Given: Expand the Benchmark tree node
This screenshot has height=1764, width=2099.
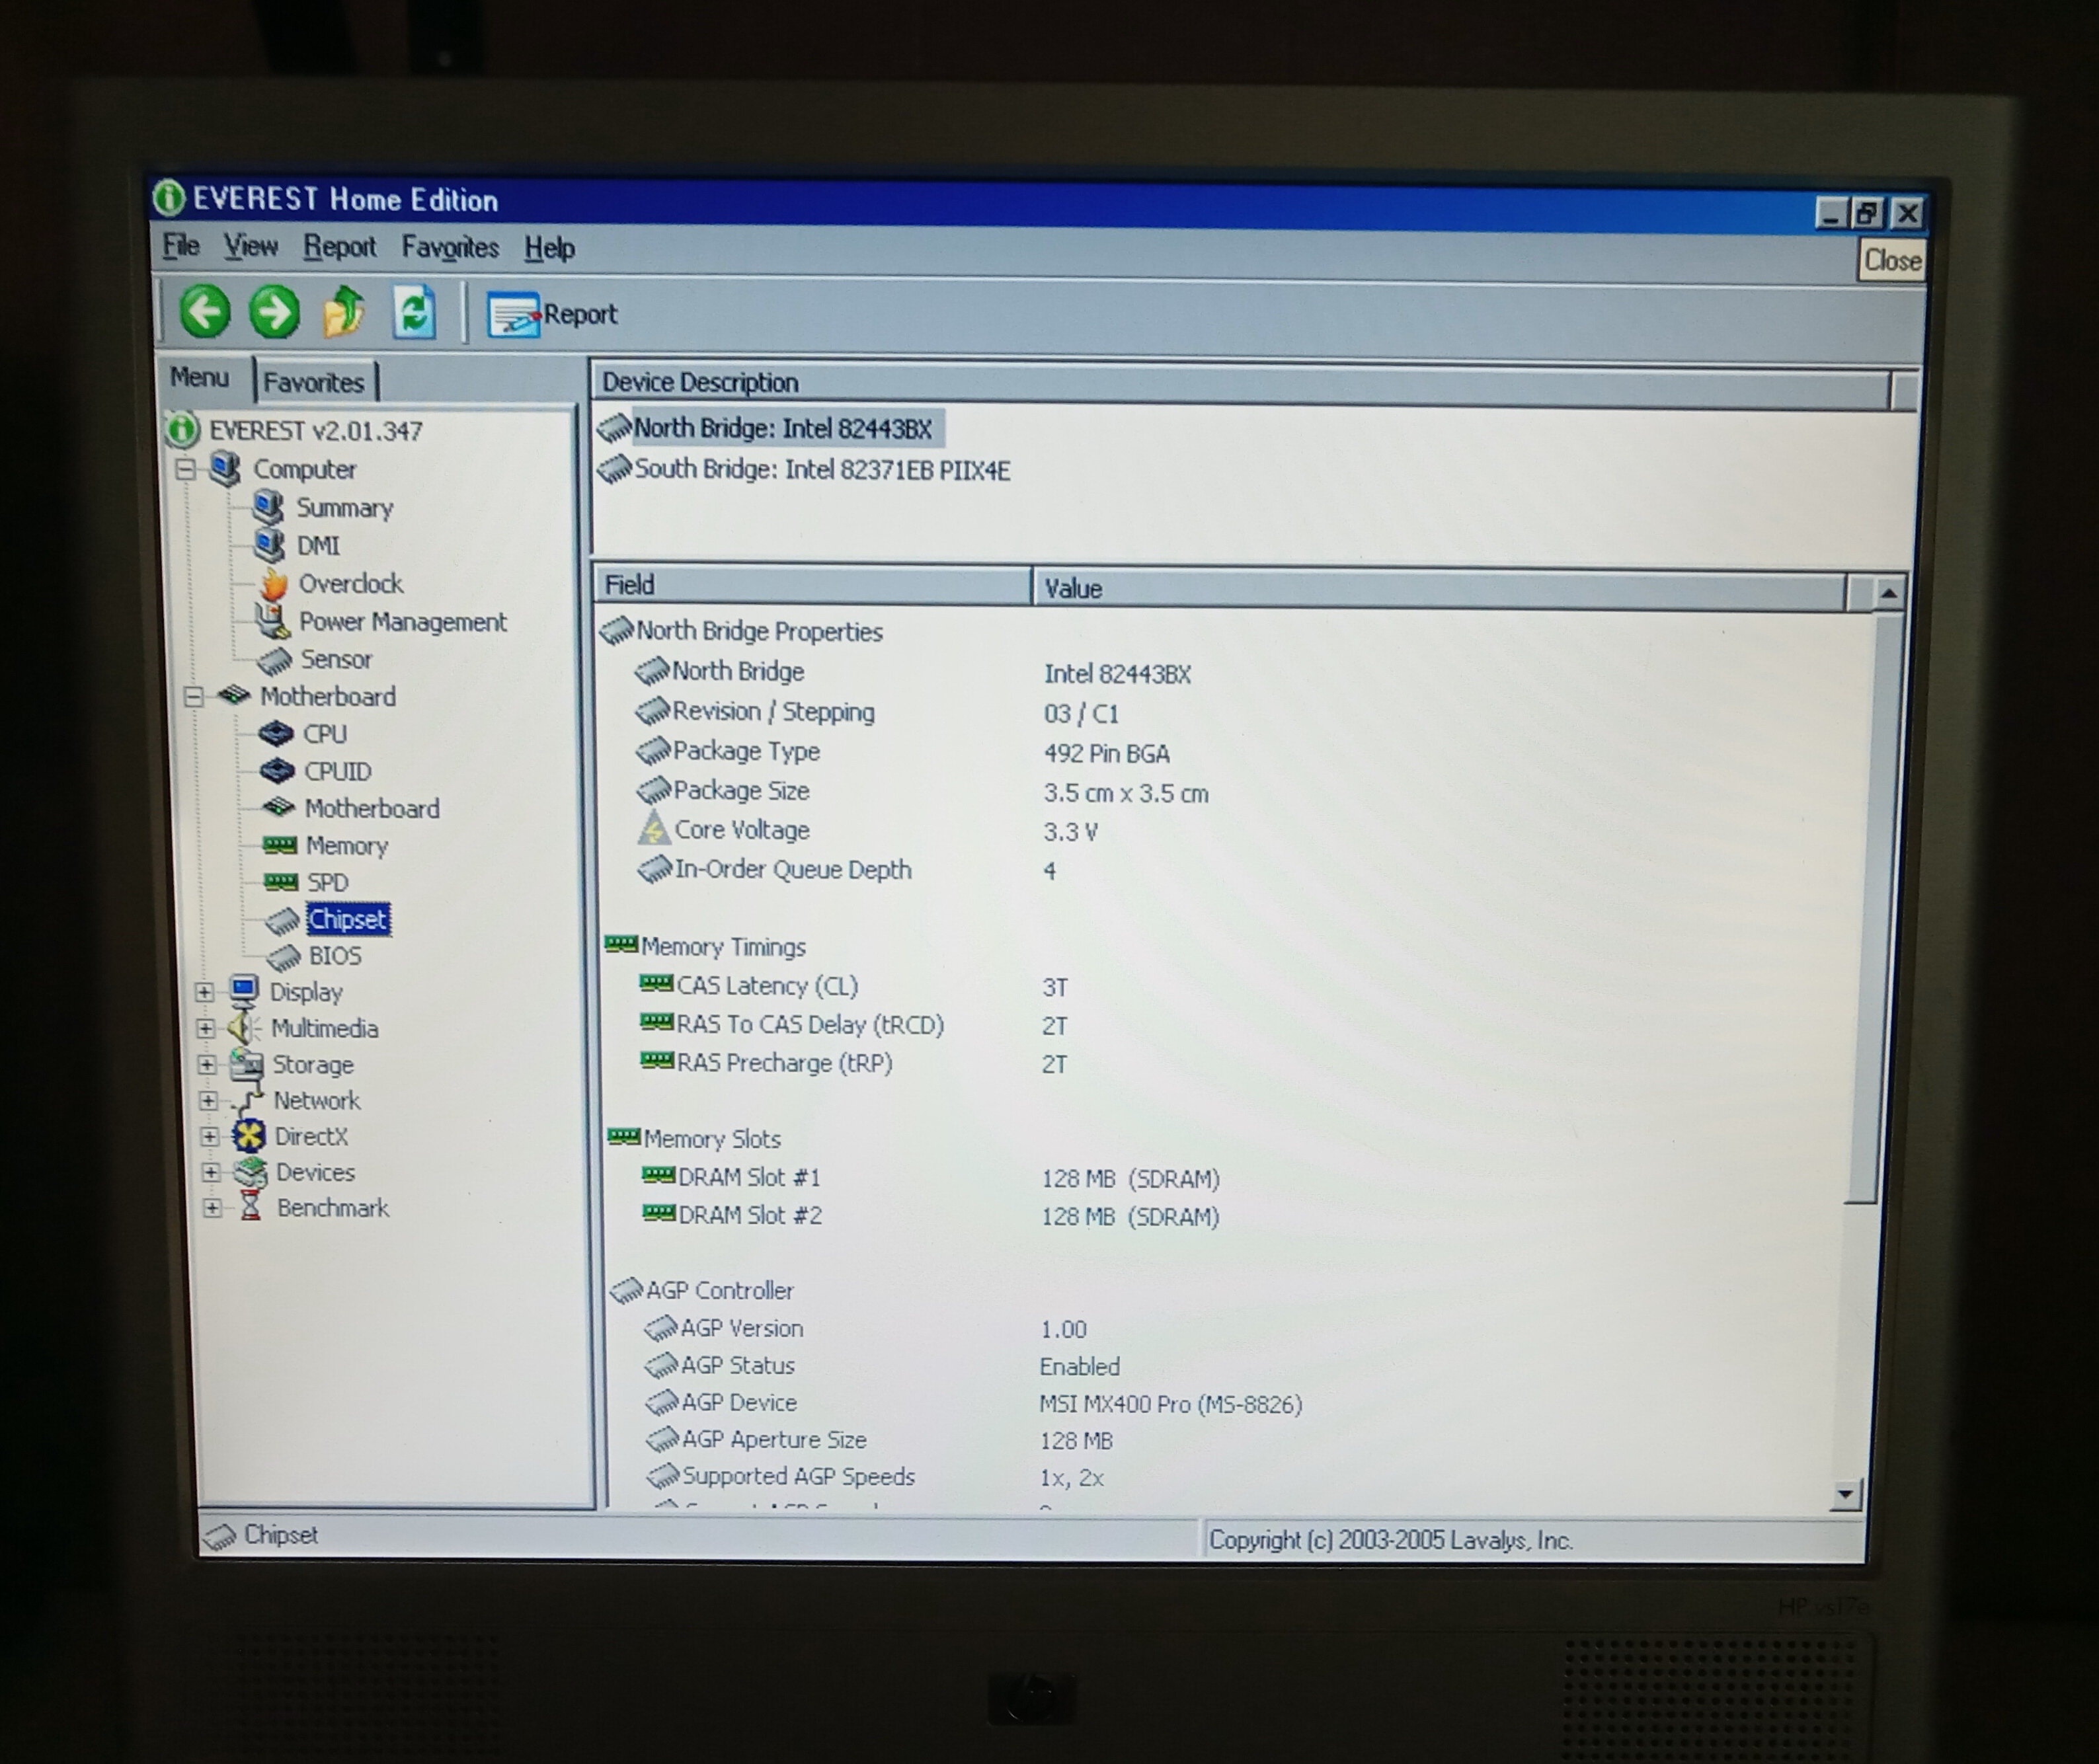Looking at the screenshot, I should tap(212, 1208).
